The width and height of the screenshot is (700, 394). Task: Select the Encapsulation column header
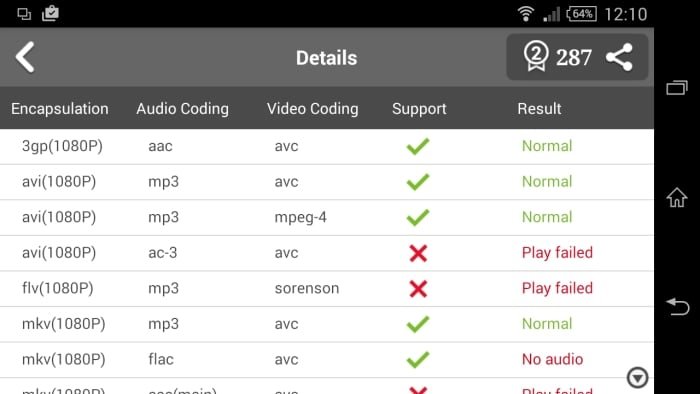(60, 108)
